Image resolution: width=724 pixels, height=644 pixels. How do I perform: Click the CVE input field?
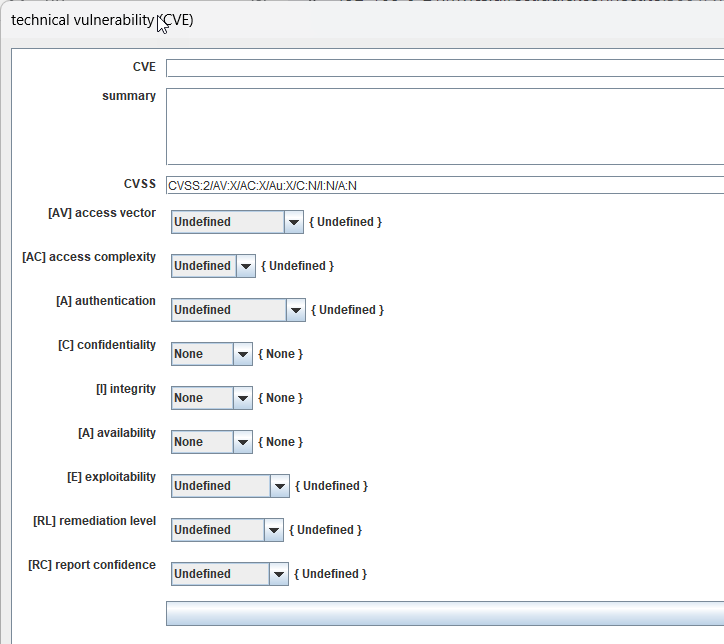pyautogui.click(x=445, y=68)
